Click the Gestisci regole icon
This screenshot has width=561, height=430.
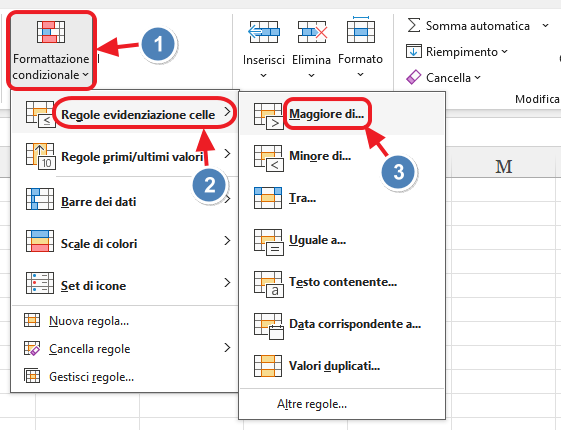[32, 376]
